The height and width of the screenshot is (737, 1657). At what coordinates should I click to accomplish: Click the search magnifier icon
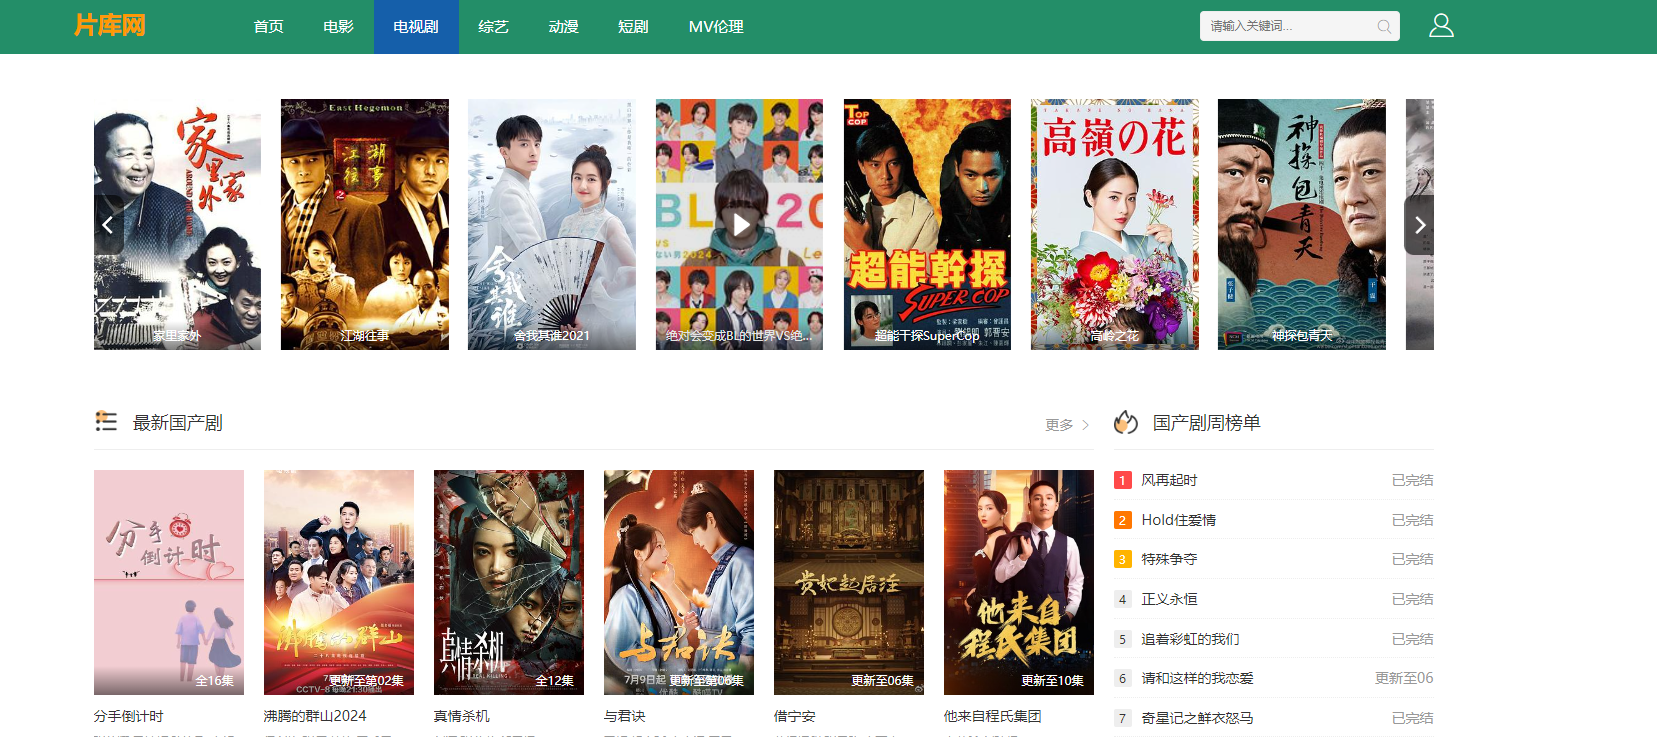tap(1384, 26)
